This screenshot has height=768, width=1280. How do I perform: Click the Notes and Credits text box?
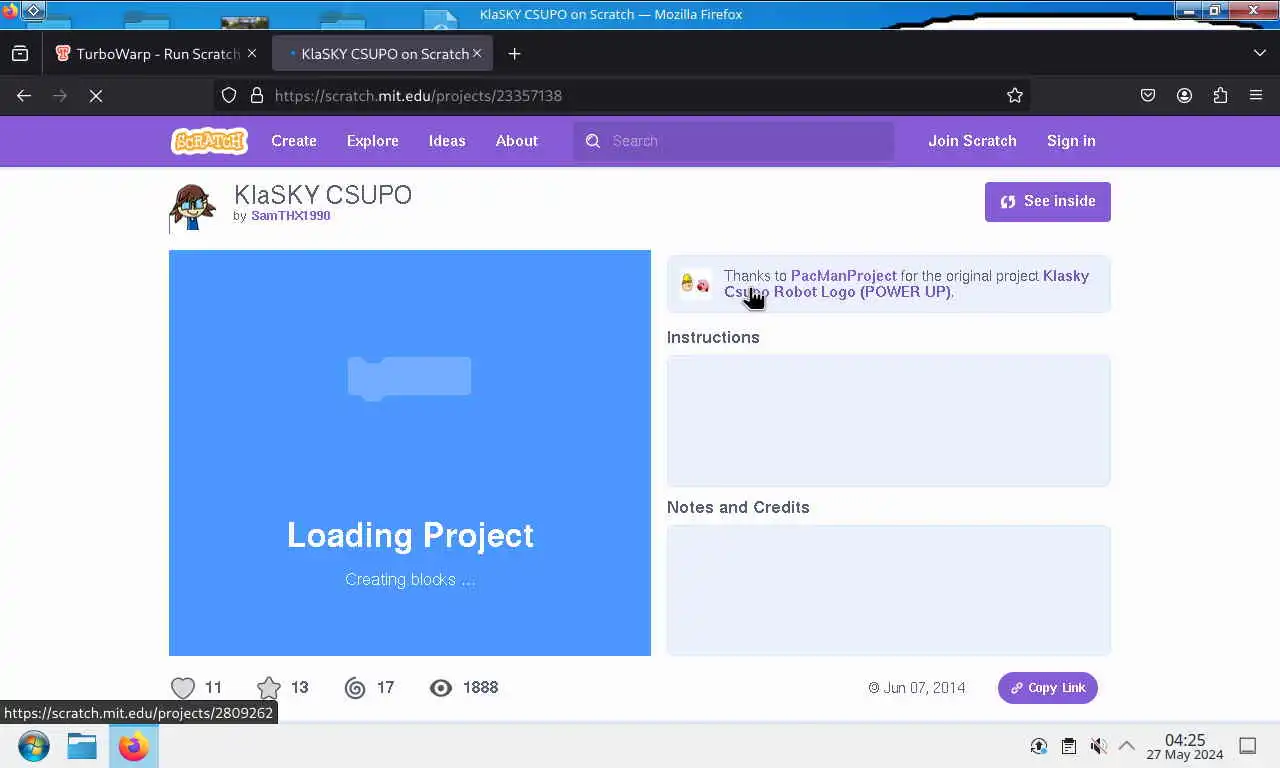[888, 590]
